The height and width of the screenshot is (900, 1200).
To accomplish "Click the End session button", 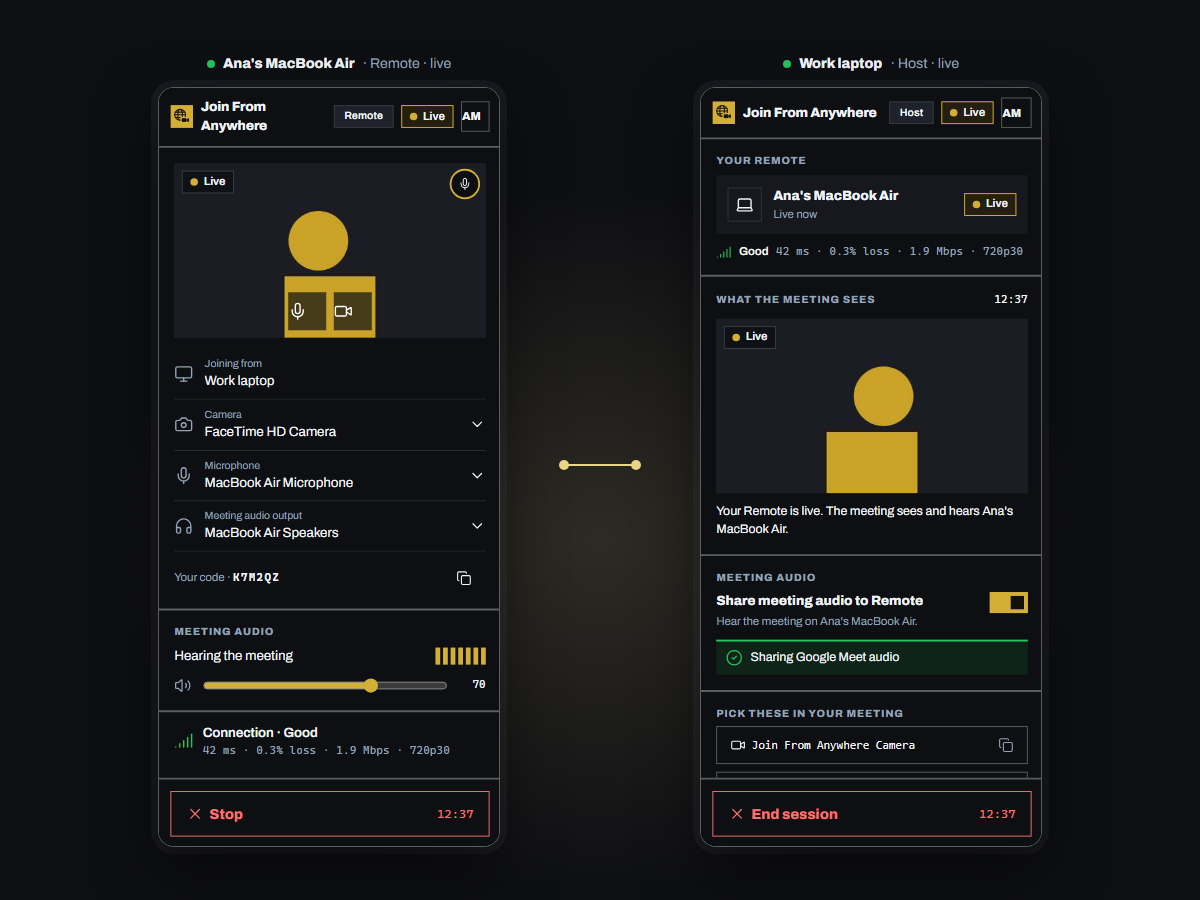I will (x=872, y=814).
